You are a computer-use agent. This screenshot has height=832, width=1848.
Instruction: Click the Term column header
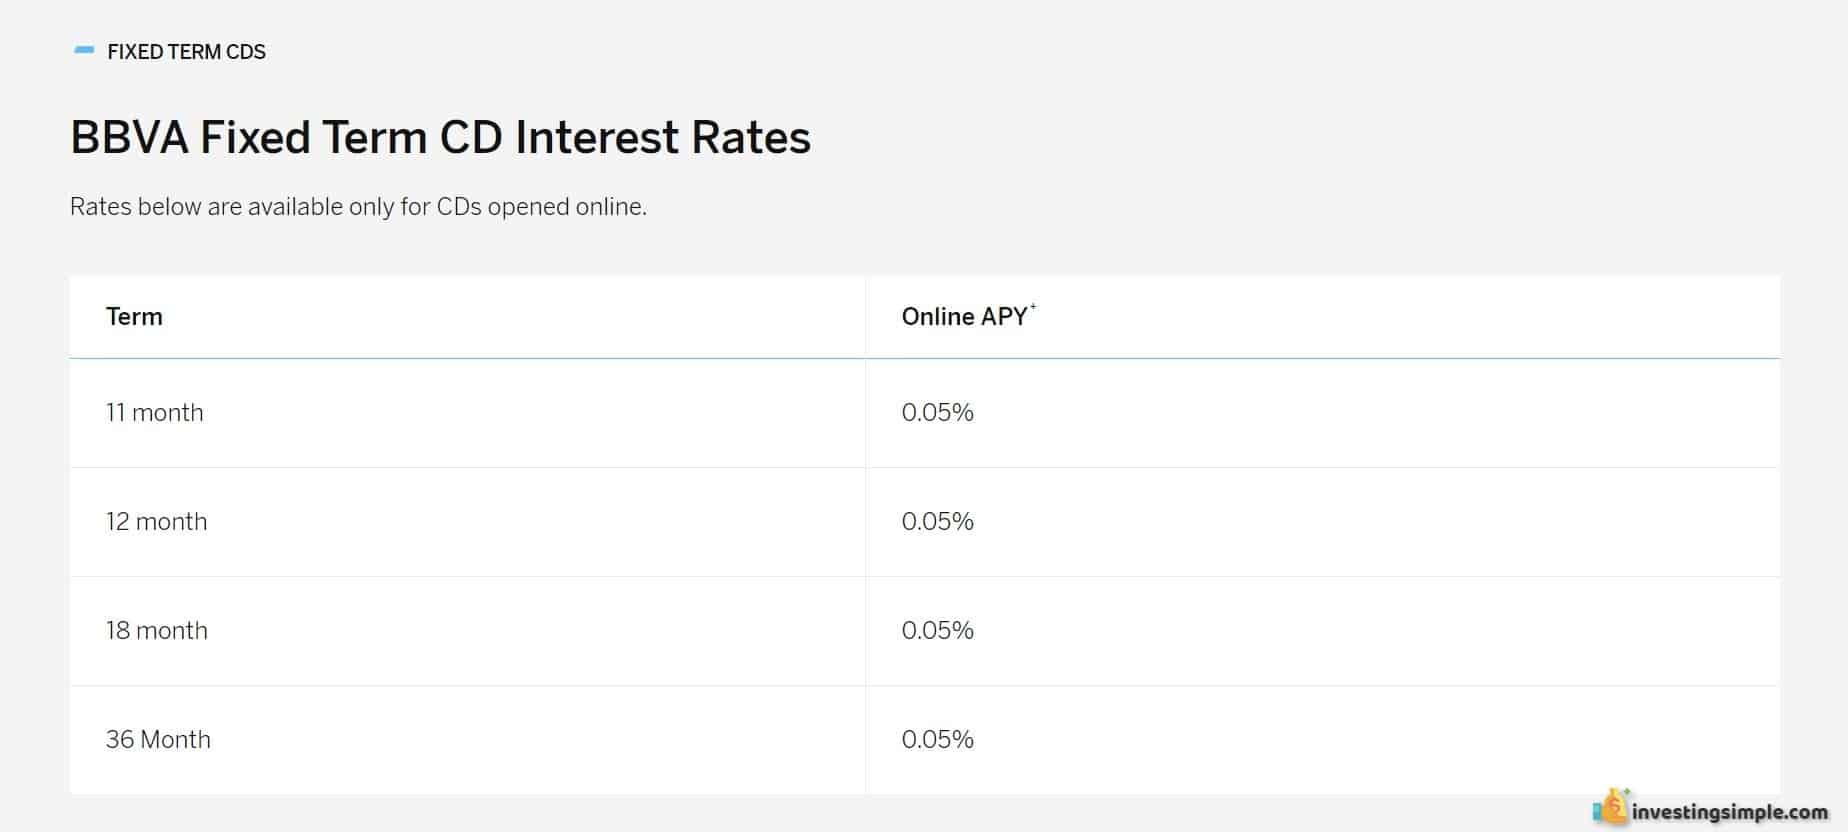click(x=134, y=317)
